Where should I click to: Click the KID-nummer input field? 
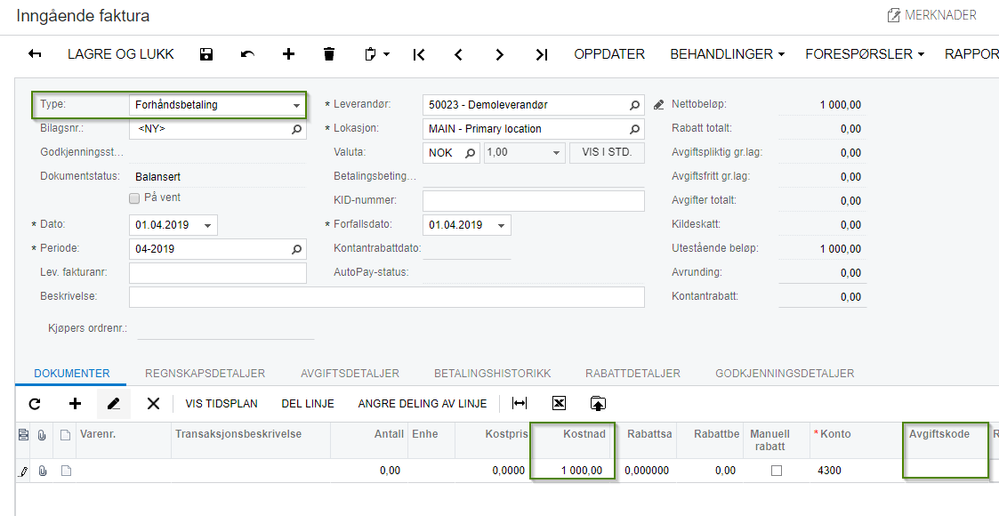[x=533, y=201]
